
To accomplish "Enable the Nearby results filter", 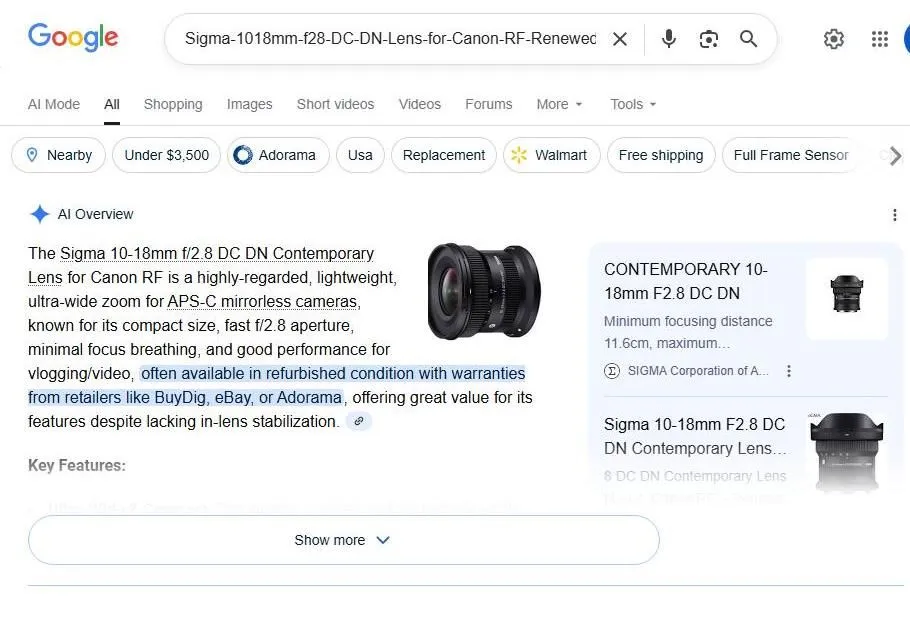I will coord(58,155).
